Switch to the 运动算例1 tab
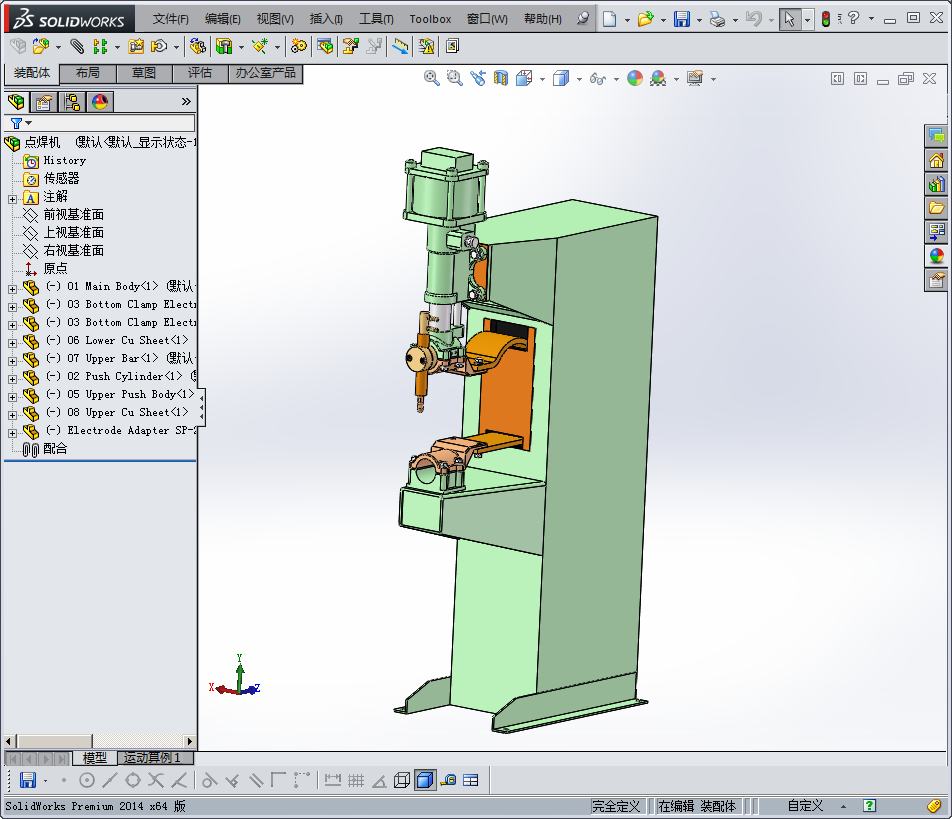 152,758
